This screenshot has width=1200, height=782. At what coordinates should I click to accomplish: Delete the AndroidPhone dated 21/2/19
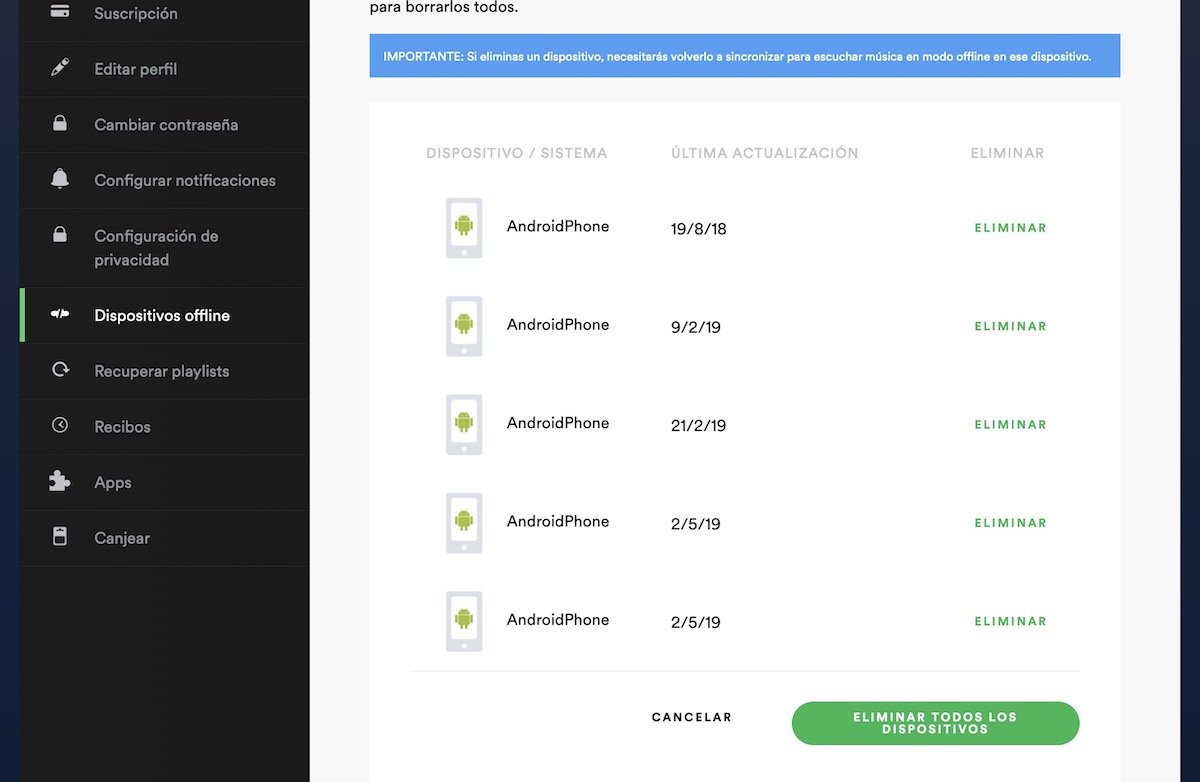pyautogui.click(x=1010, y=425)
